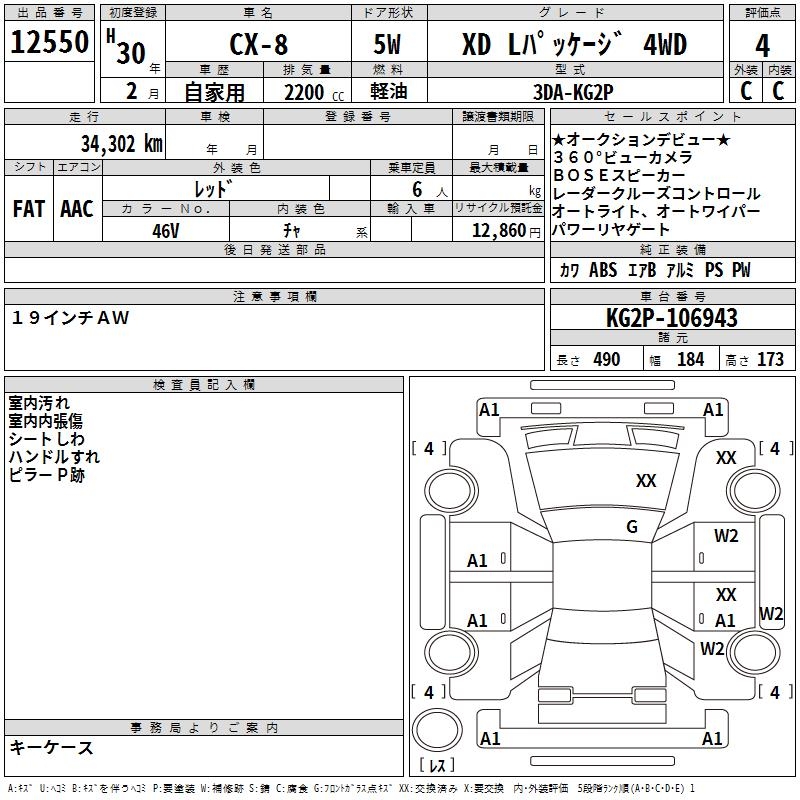Click the 後日発送部品 section header
Image resolution: width=800 pixels, height=800 pixels.
point(274,249)
